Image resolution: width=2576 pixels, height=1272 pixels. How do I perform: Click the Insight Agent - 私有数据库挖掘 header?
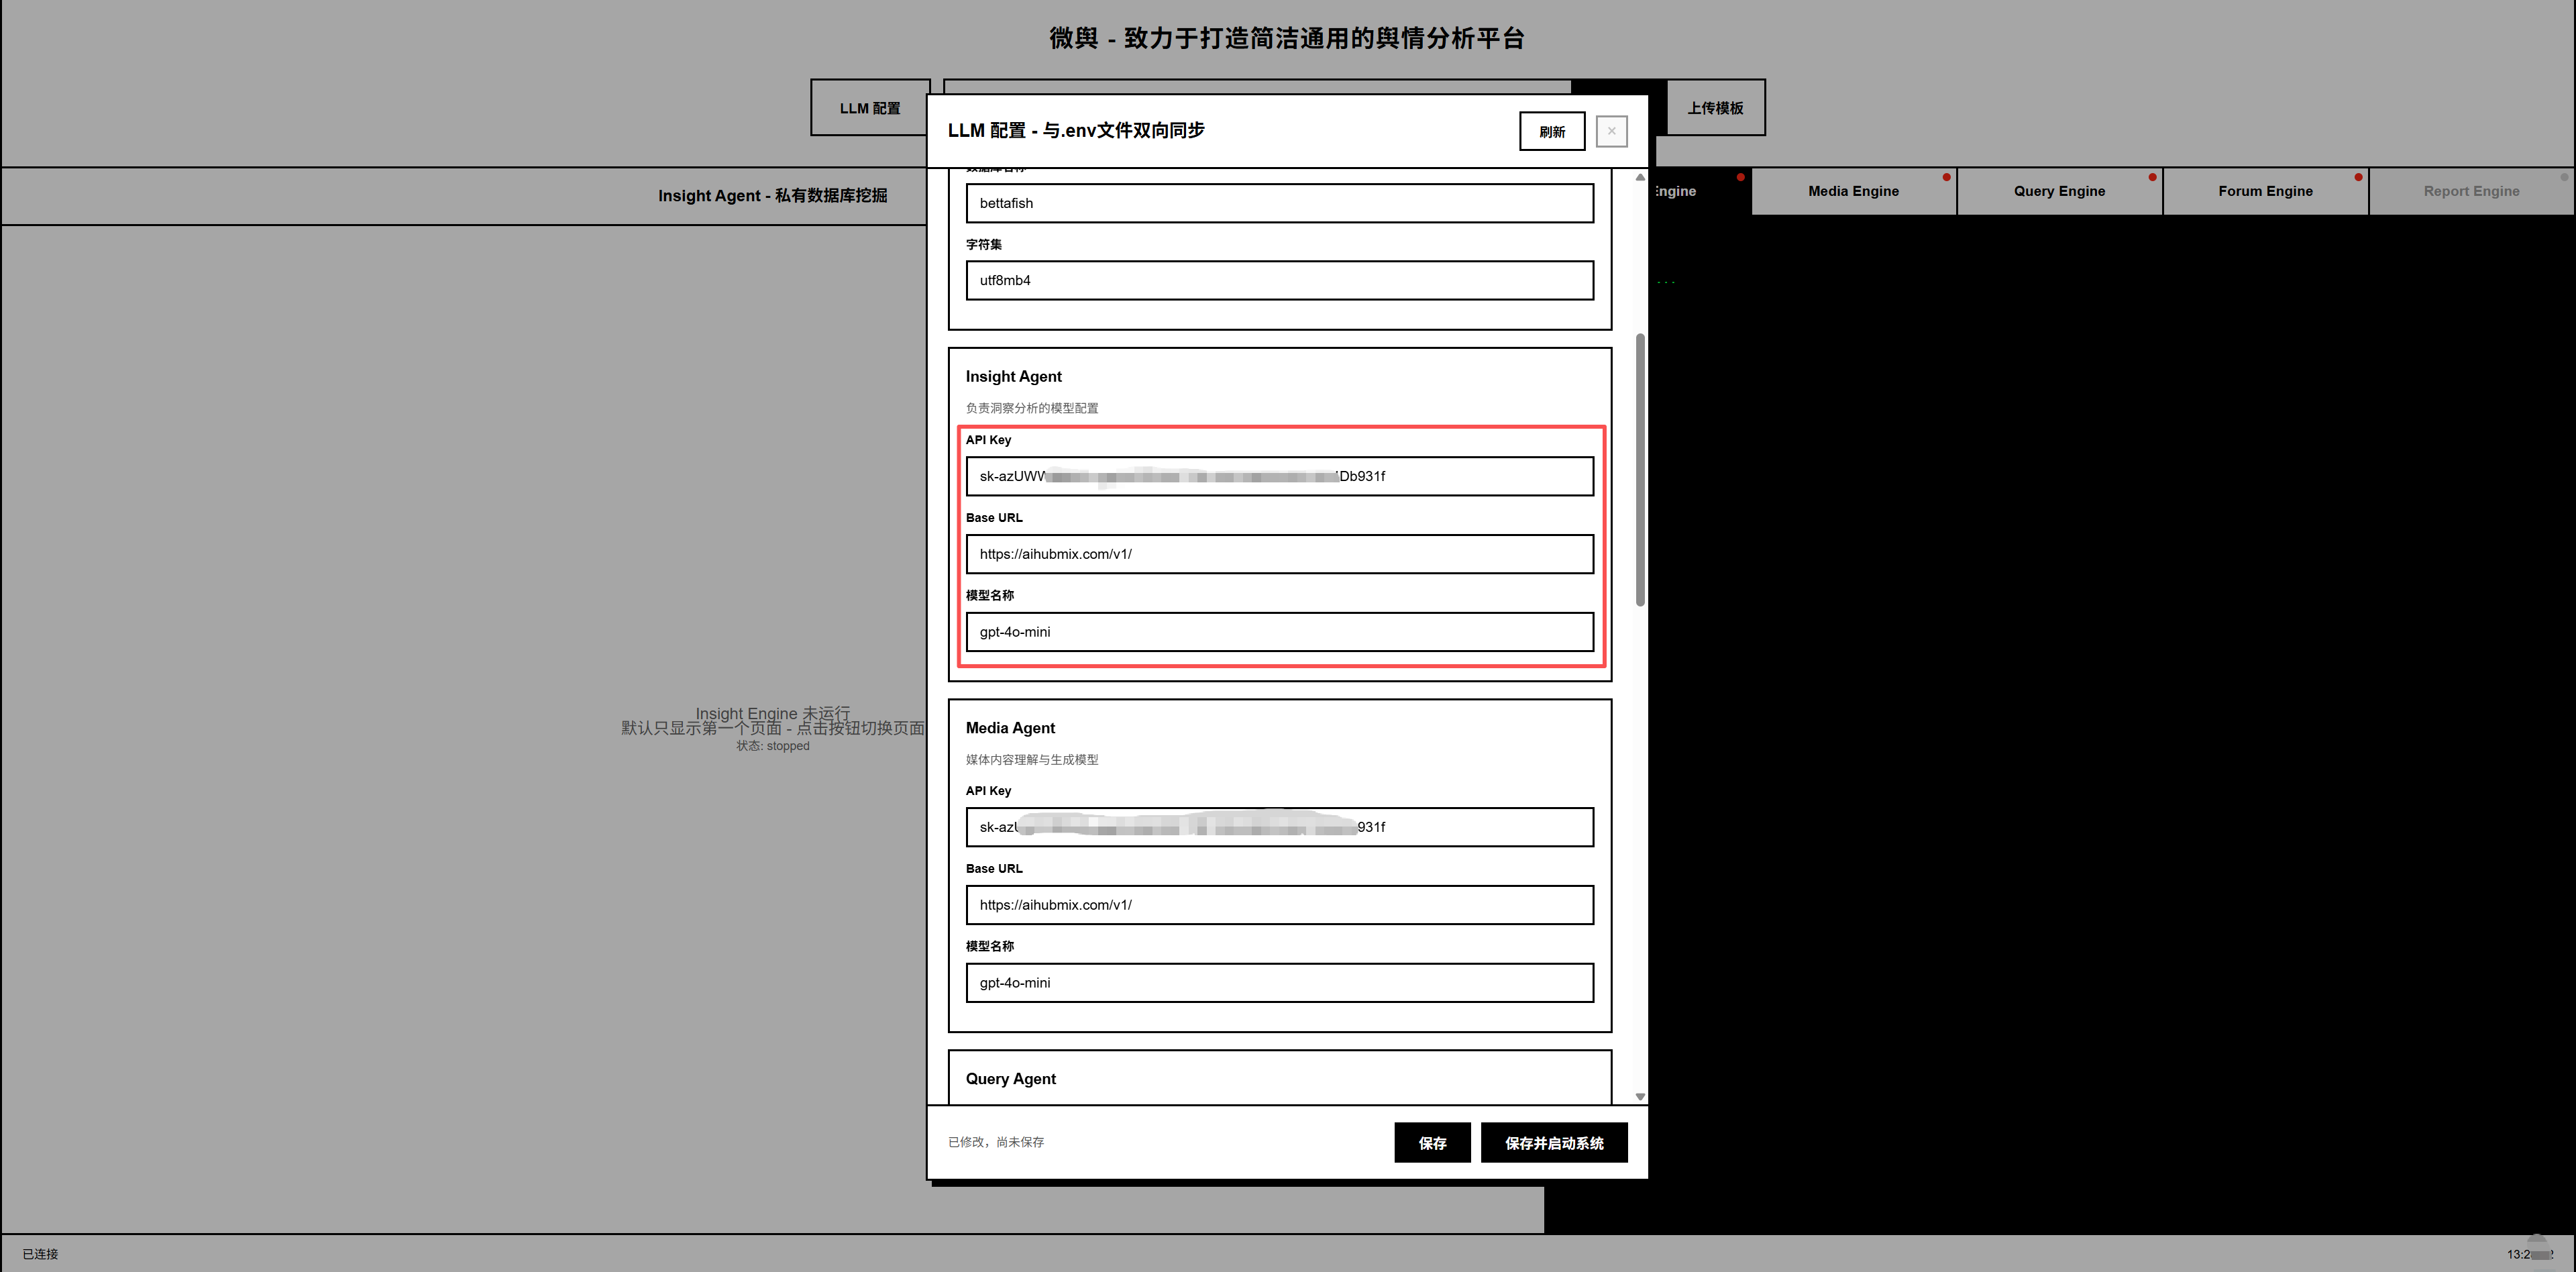tap(772, 196)
